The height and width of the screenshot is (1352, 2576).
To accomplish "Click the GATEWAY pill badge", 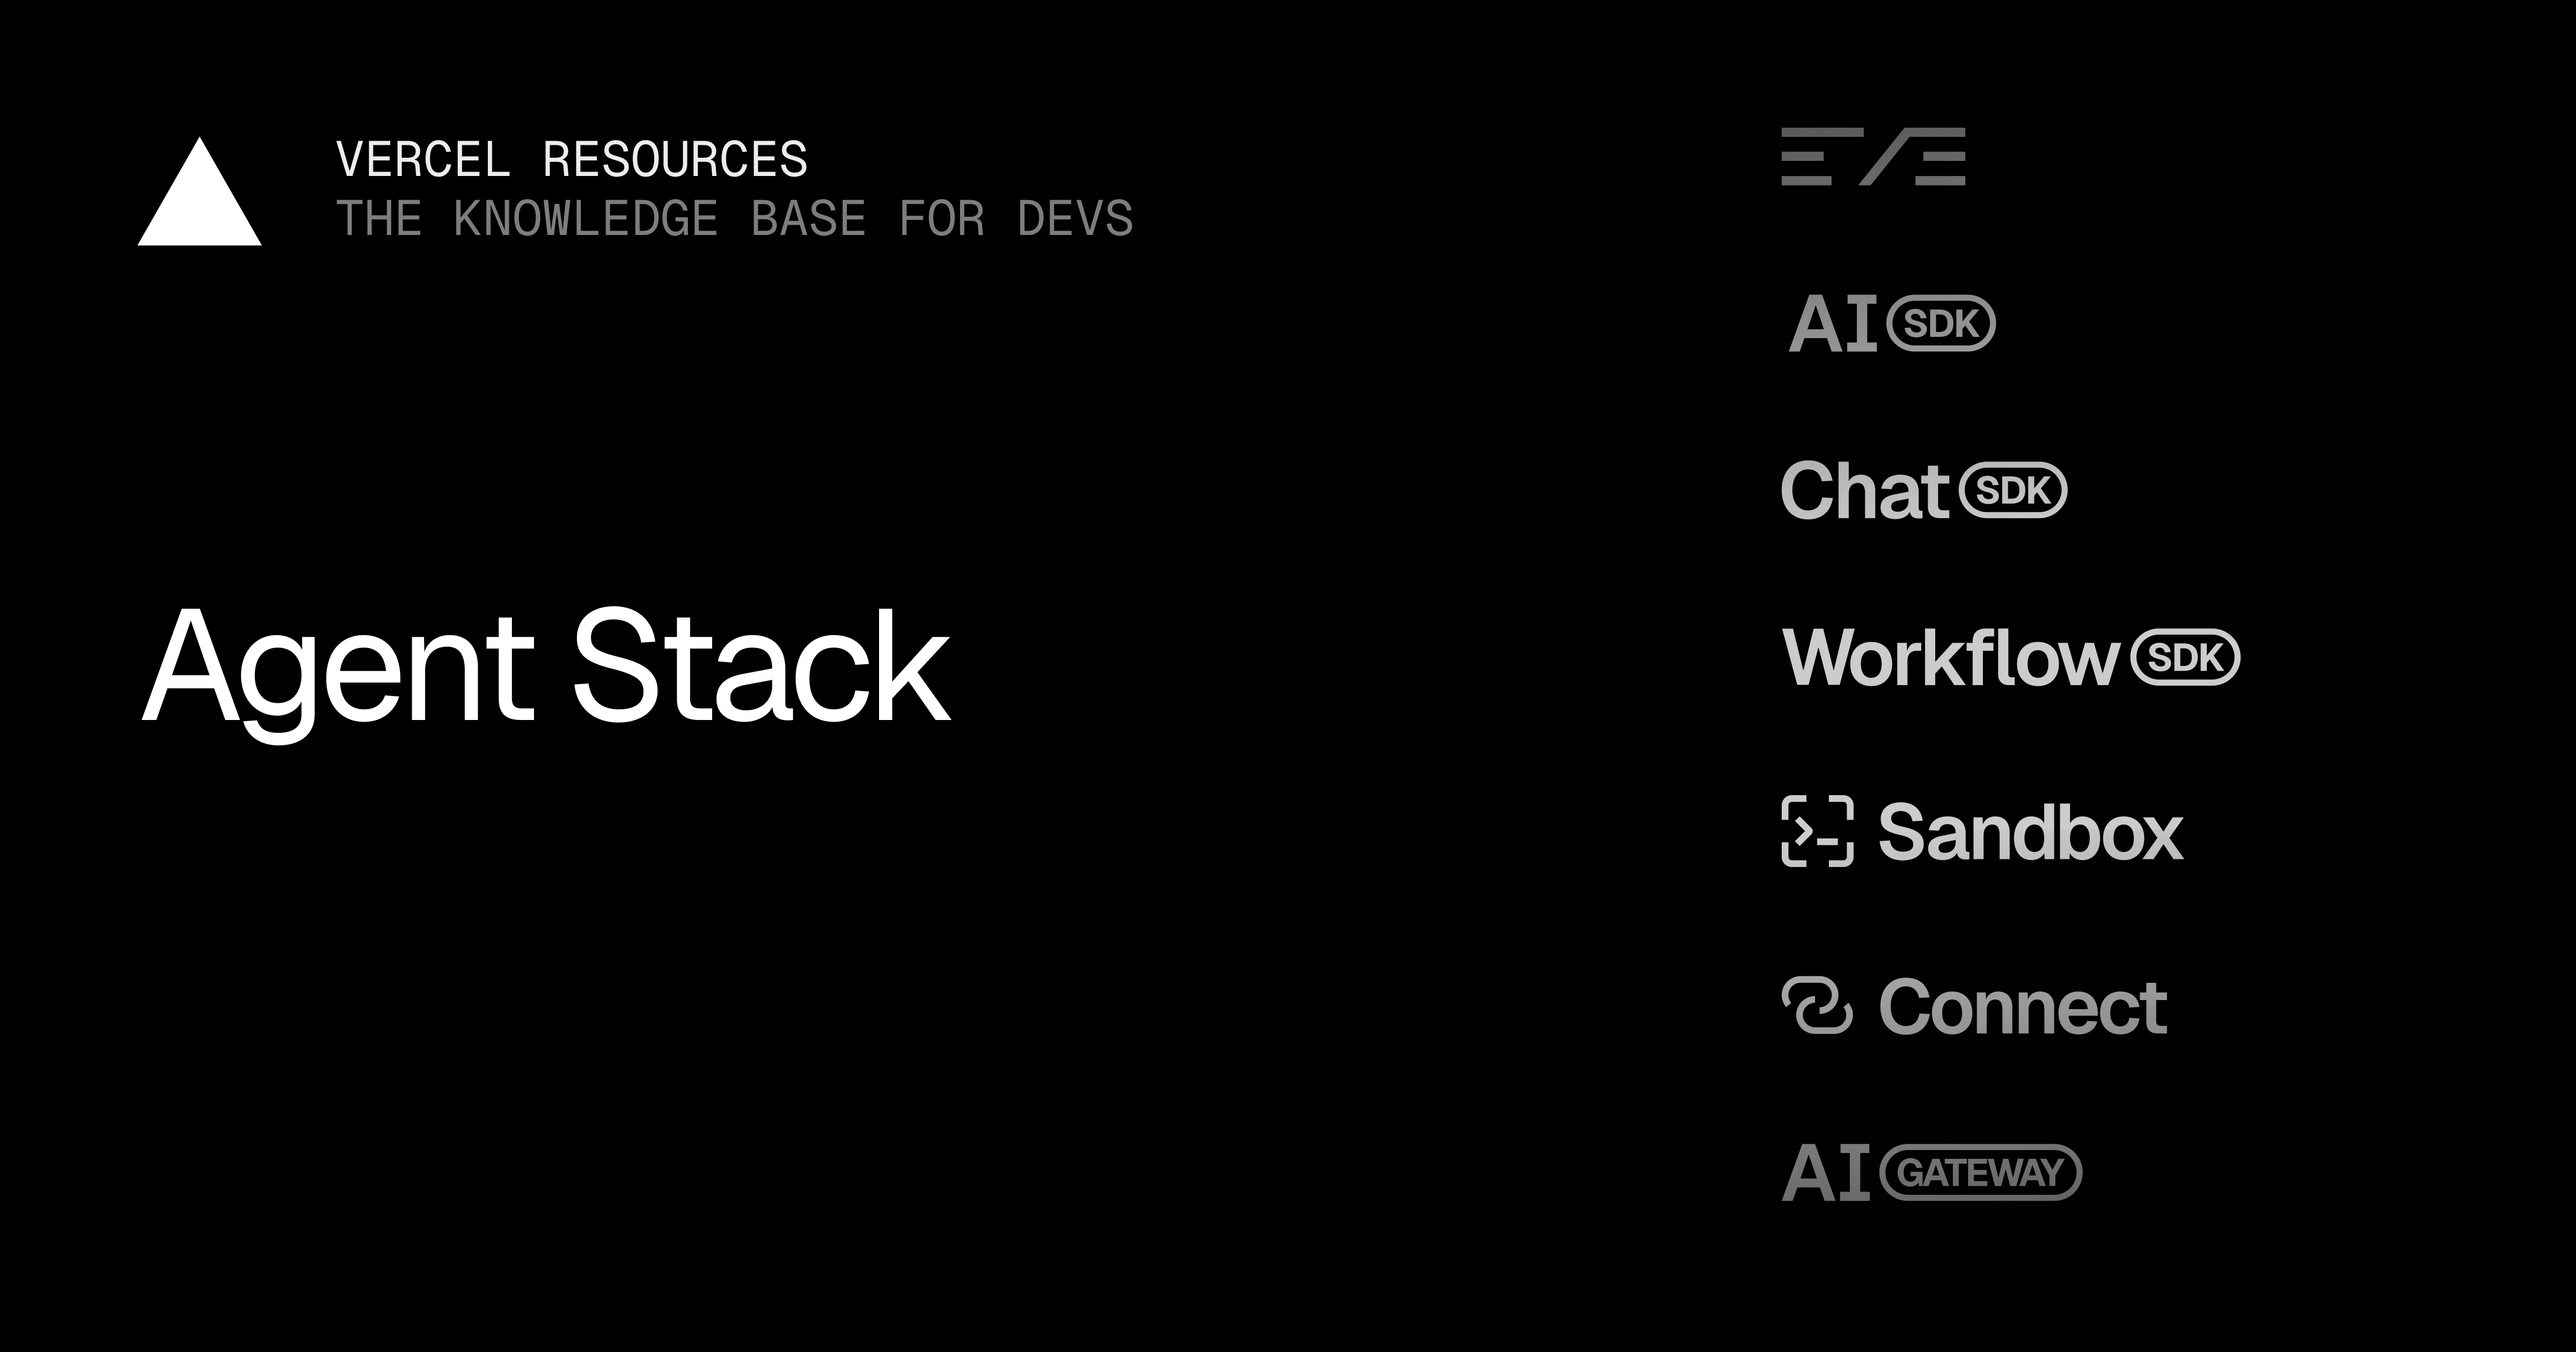I will coord(1981,1172).
